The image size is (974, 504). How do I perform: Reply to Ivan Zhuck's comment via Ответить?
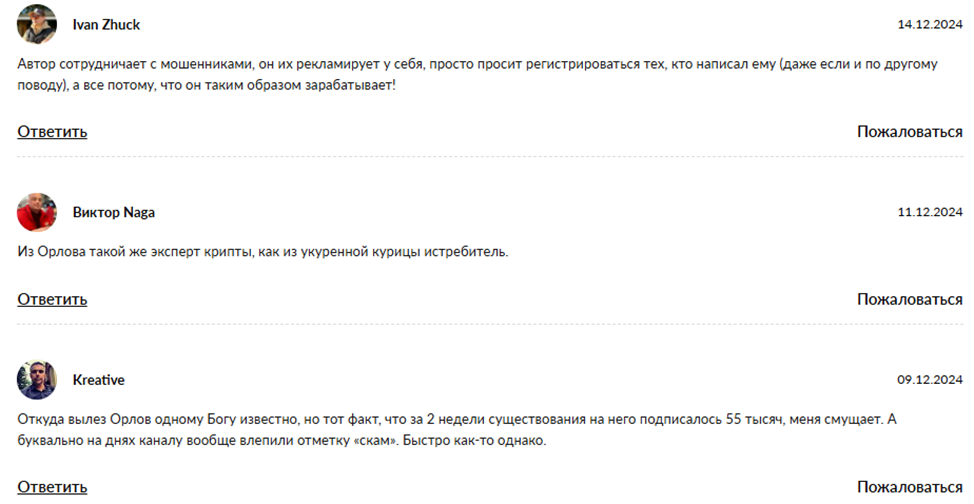pos(52,132)
